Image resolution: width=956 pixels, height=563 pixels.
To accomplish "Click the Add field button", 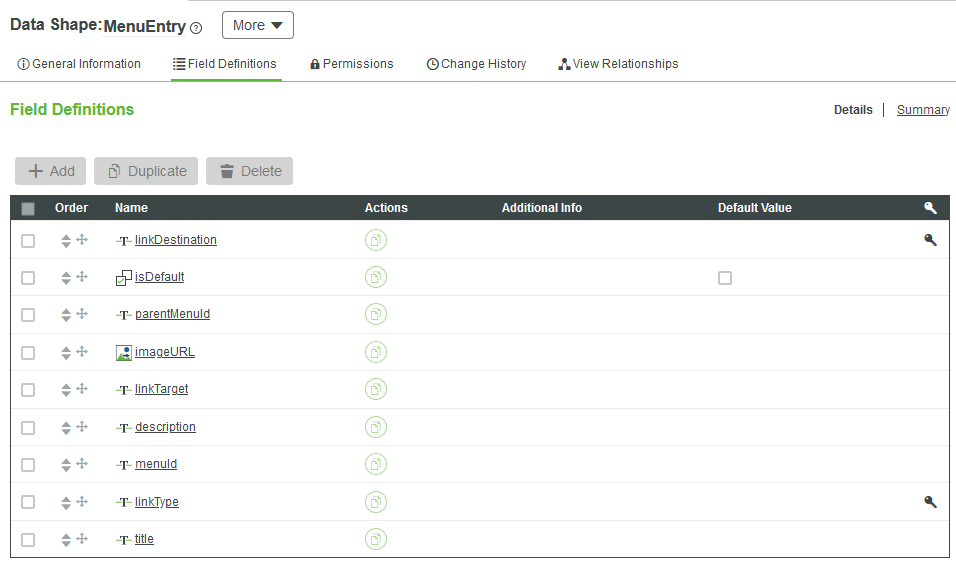I will tap(51, 171).
